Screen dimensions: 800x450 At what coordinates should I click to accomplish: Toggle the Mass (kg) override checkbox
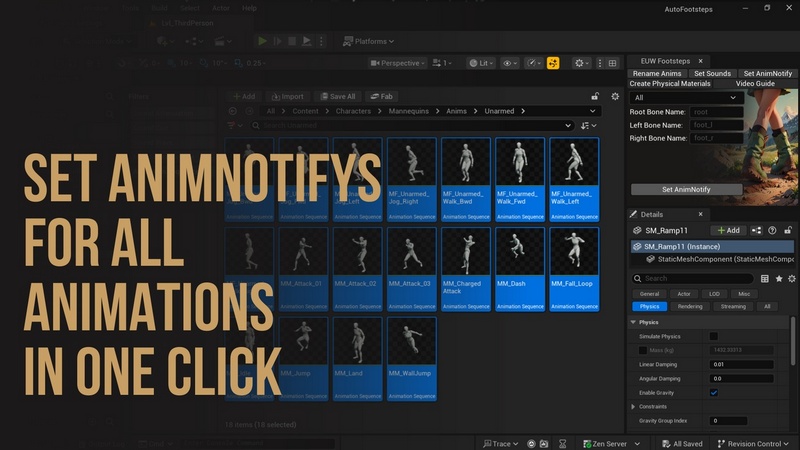pos(642,350)
